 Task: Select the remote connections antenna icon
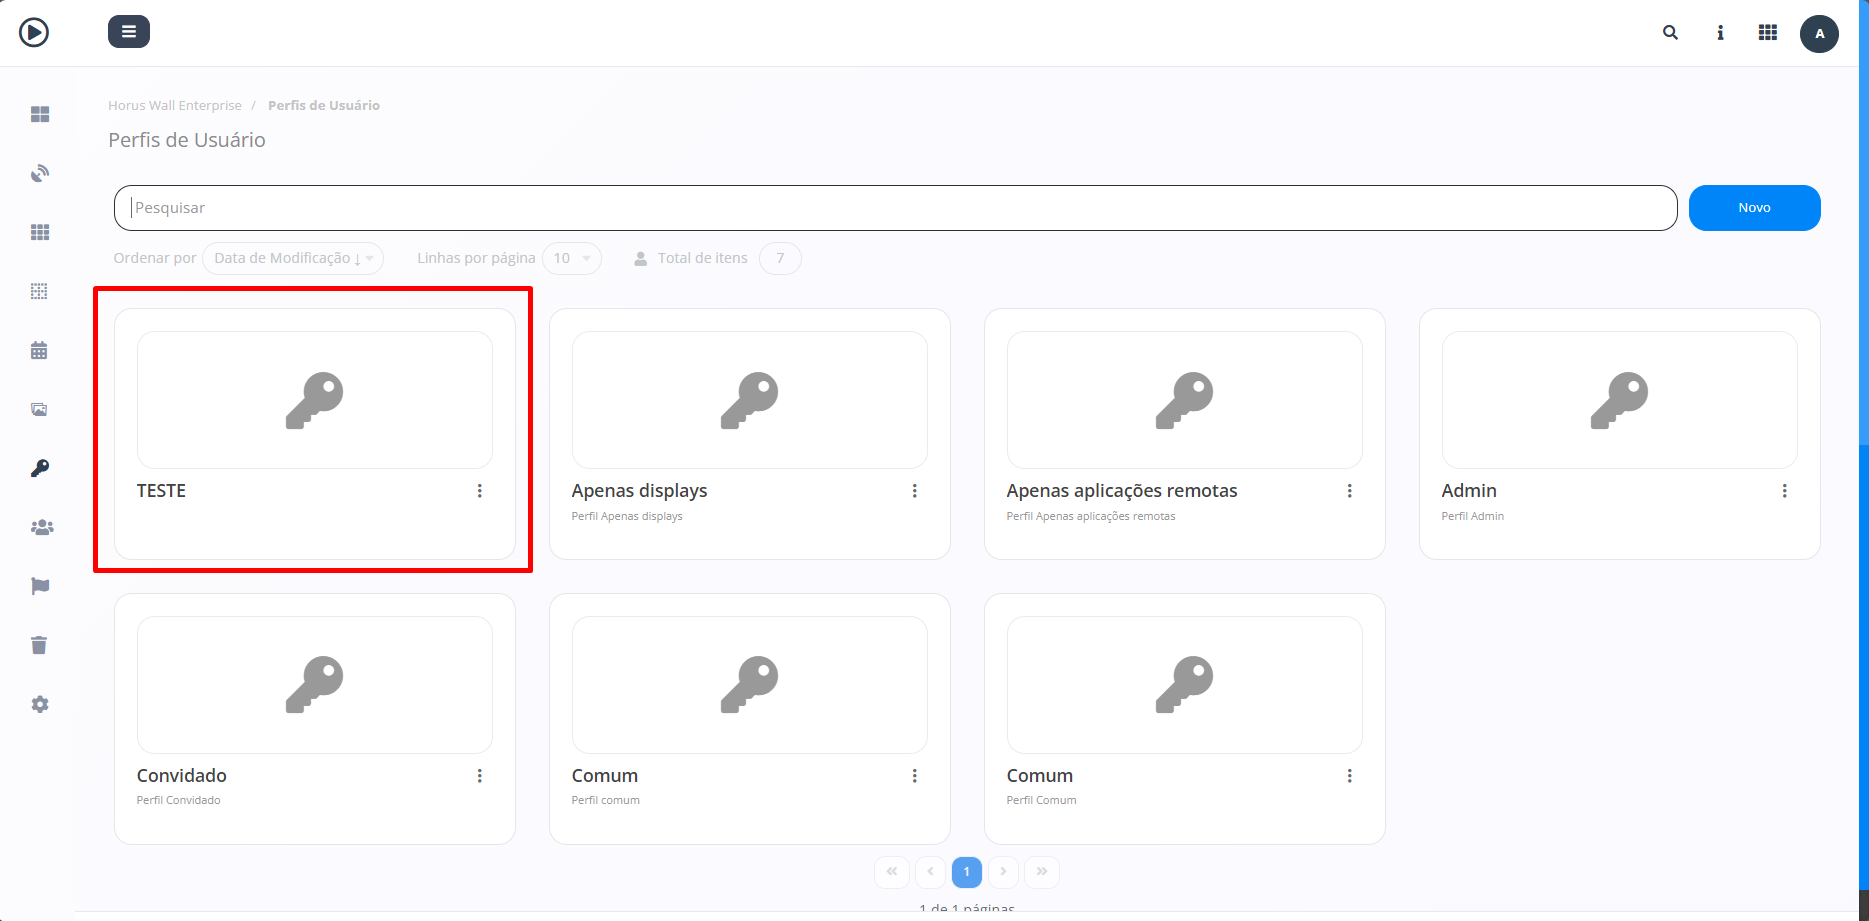click(40, 172)
